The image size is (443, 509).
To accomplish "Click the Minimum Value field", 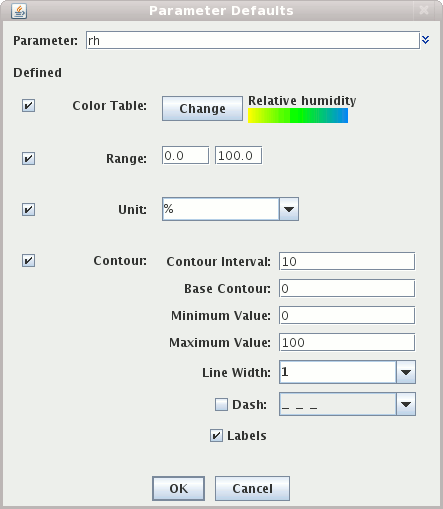I will tap(347, 315).
